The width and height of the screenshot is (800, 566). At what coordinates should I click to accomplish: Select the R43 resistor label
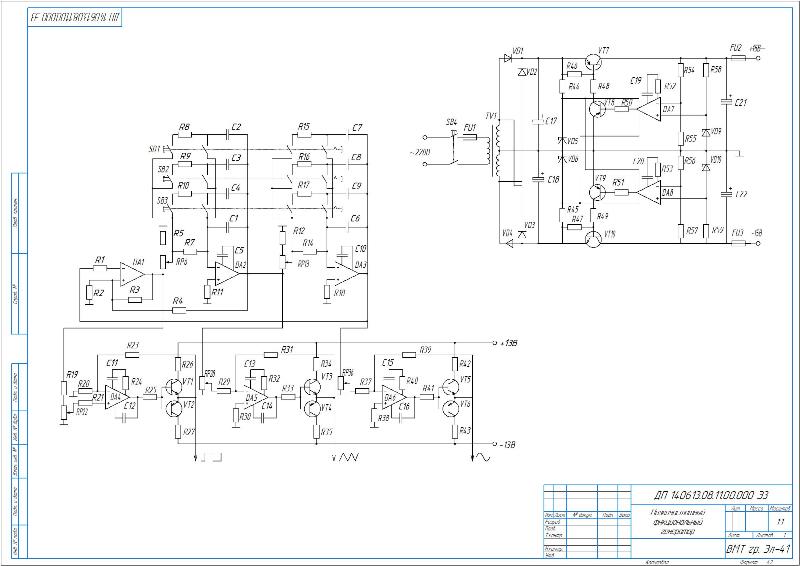(x=465, y=431)
